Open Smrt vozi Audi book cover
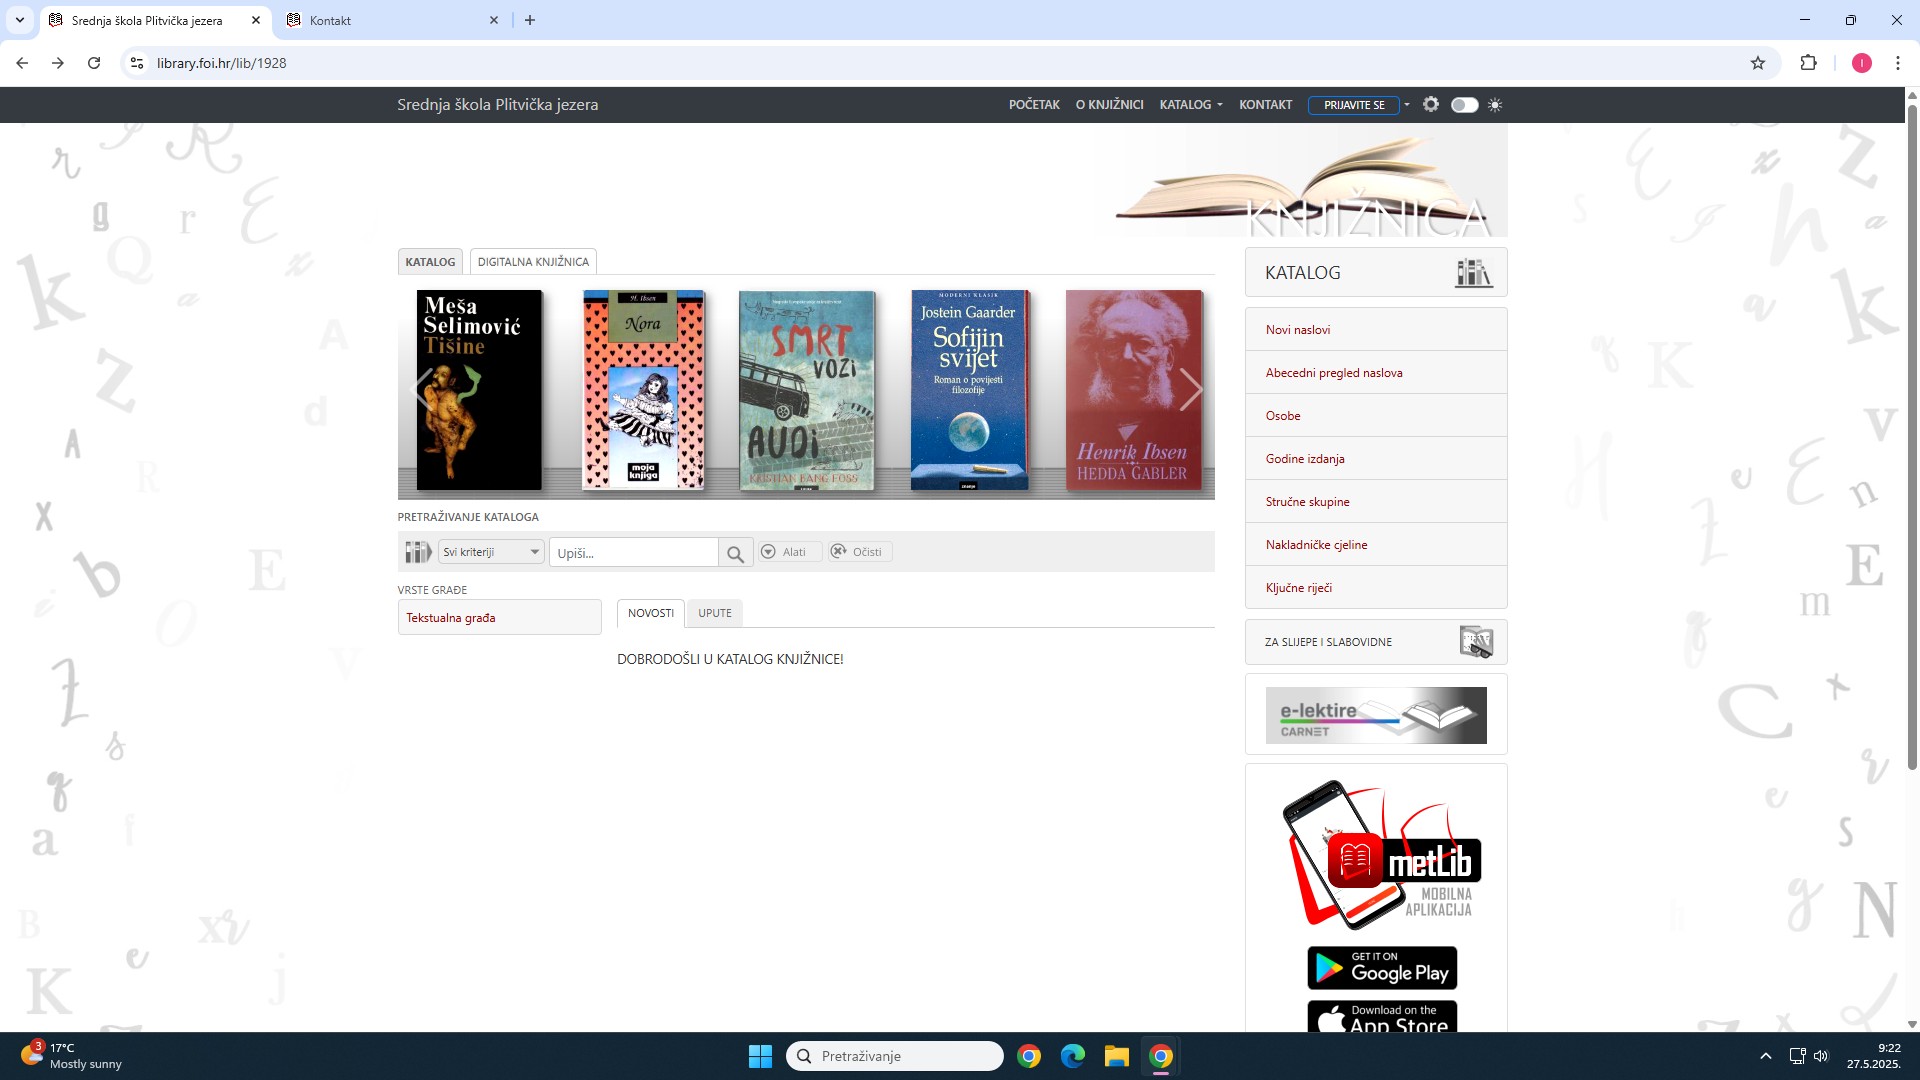 coord(806,390)
